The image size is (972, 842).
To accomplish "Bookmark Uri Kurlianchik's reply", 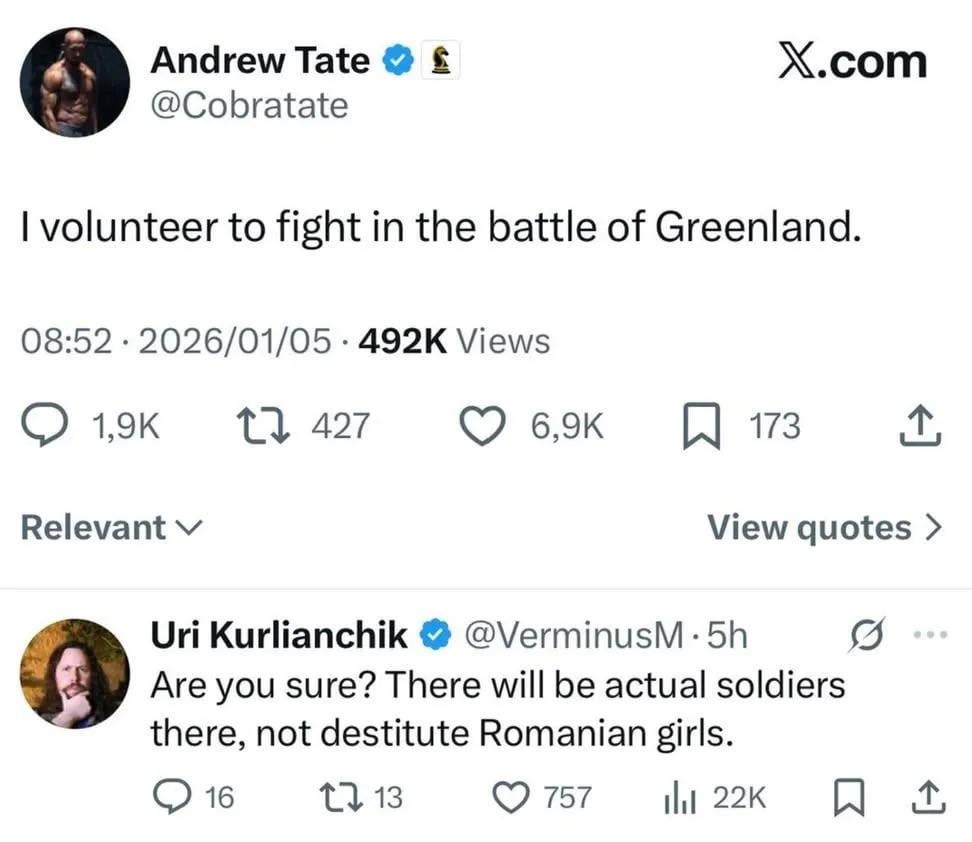I will click(x=847, y=796).
